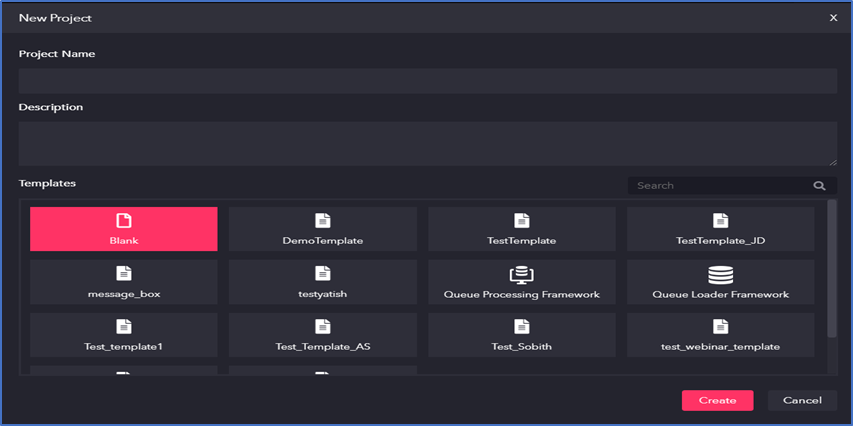The image size is (853, 426).
Task: Pick Queue Processing Framework template
Action: [522, 282]
